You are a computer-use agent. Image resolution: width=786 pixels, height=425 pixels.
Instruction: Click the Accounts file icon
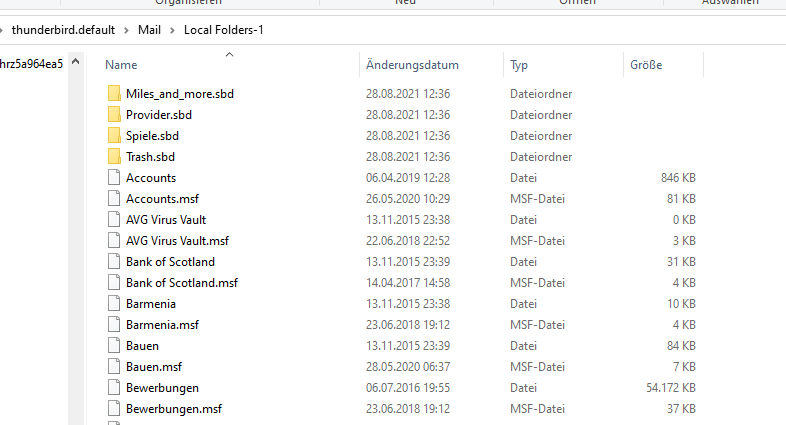pos(114,178)
